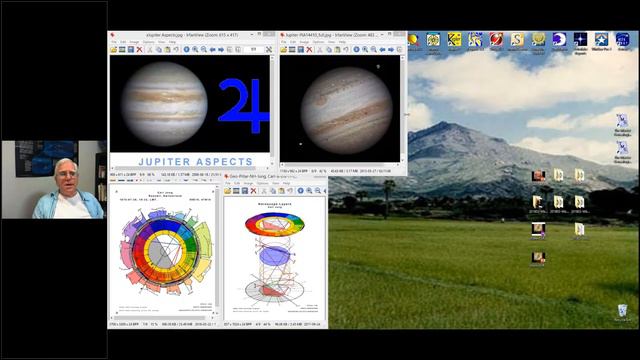Click Zoom Out magnifier in Jupiter Aspects window
640x360 pixels.
[x=204, y=49]
